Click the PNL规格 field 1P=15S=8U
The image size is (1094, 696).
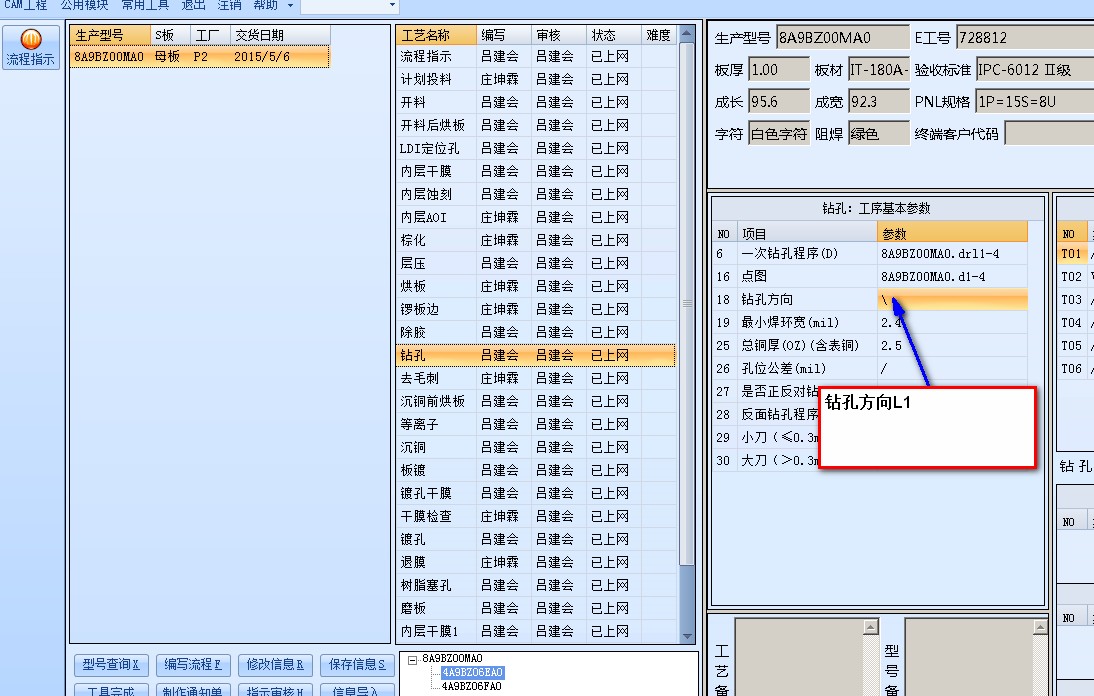pos(1035,102)
